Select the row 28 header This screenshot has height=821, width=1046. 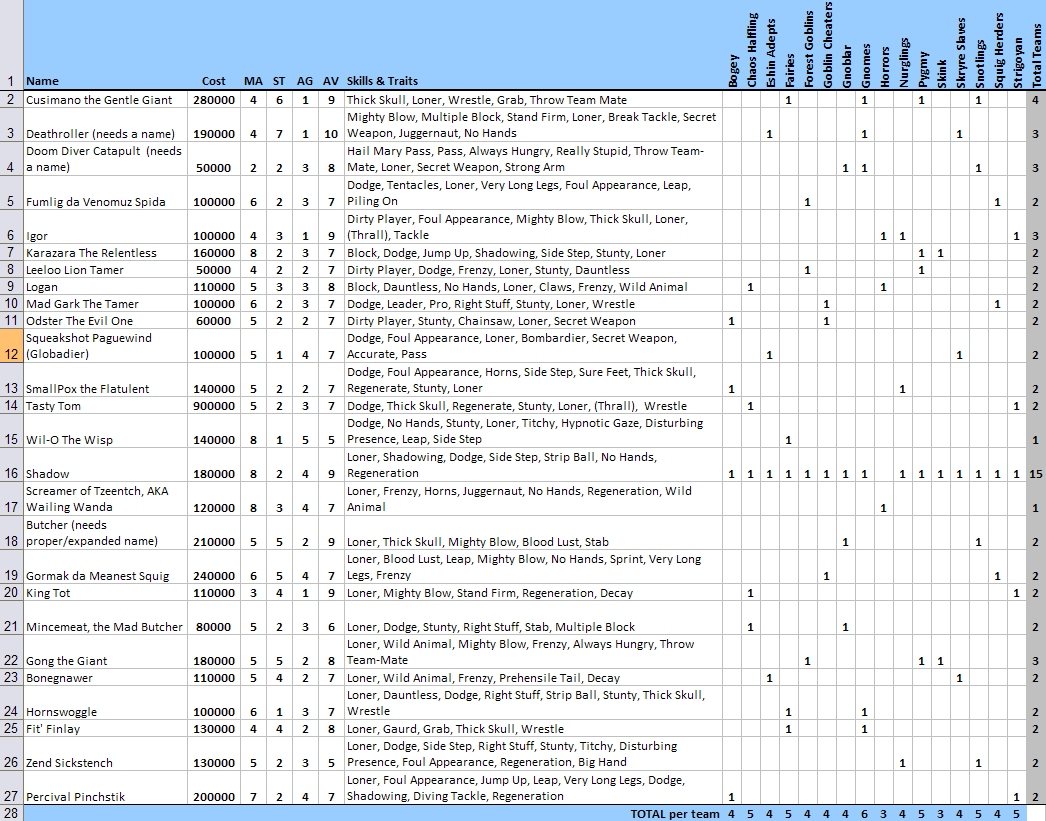pyautogui.click(x=11, y=813)
